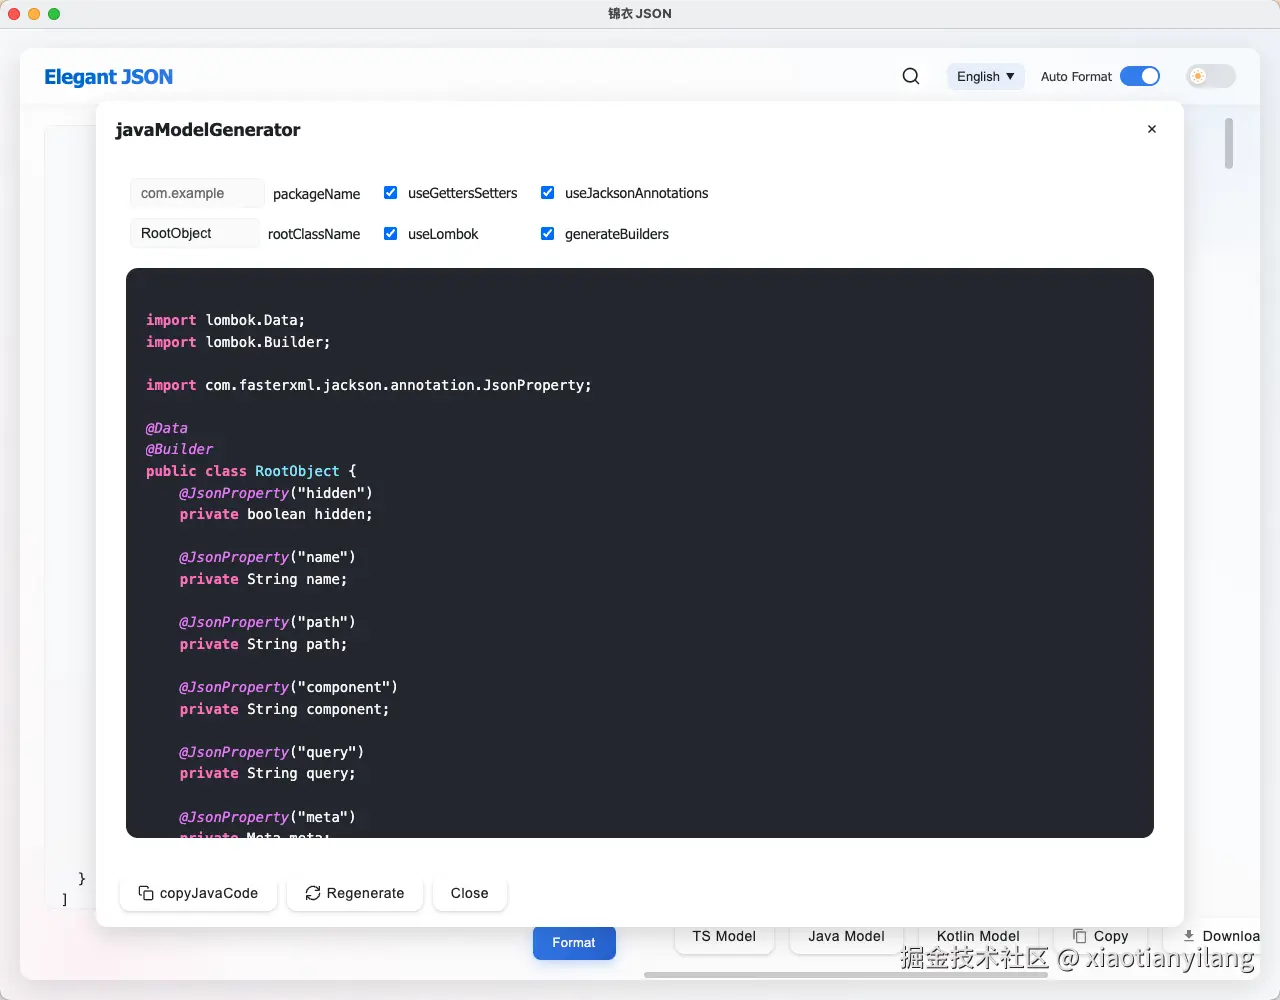Viewport: 1280px width, 1000px height.
Task: Click the macOS green maximize button
Action: pyautogui.click(x=54, y=14)
